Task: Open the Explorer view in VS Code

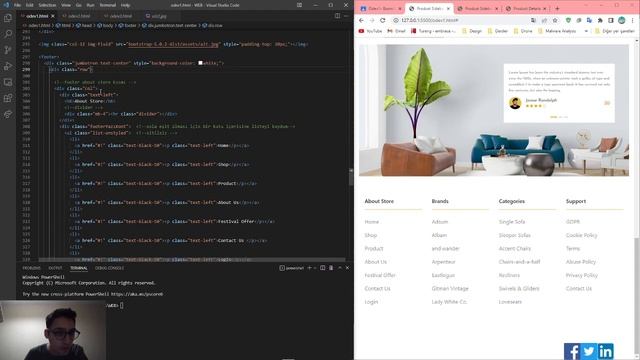Action: (x=8, y=18)
